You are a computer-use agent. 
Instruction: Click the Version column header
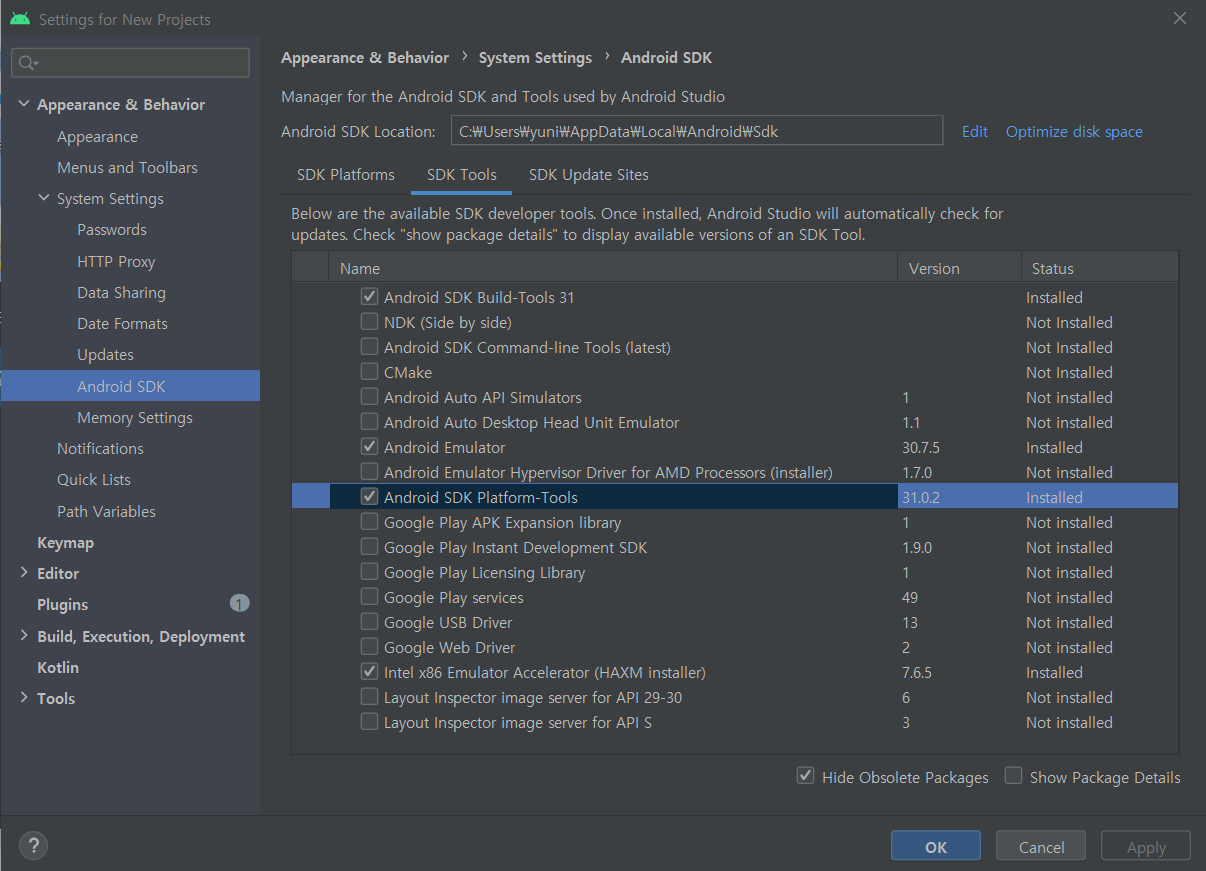click(959, 268)
